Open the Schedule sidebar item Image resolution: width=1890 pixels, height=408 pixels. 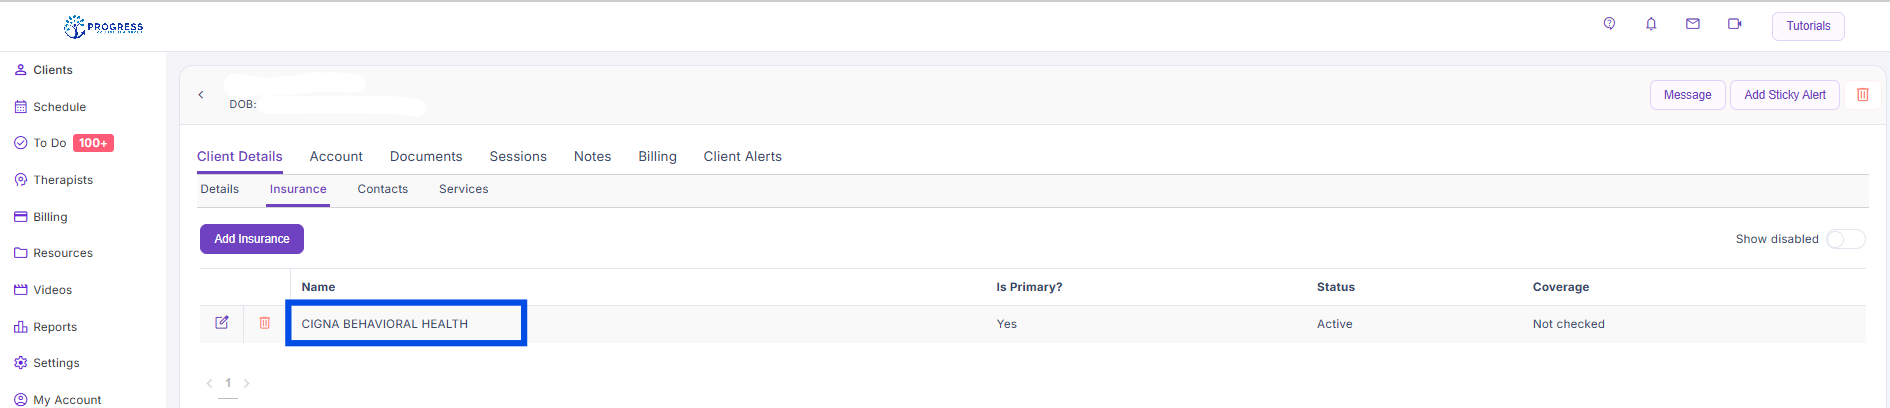pos(59,107)
